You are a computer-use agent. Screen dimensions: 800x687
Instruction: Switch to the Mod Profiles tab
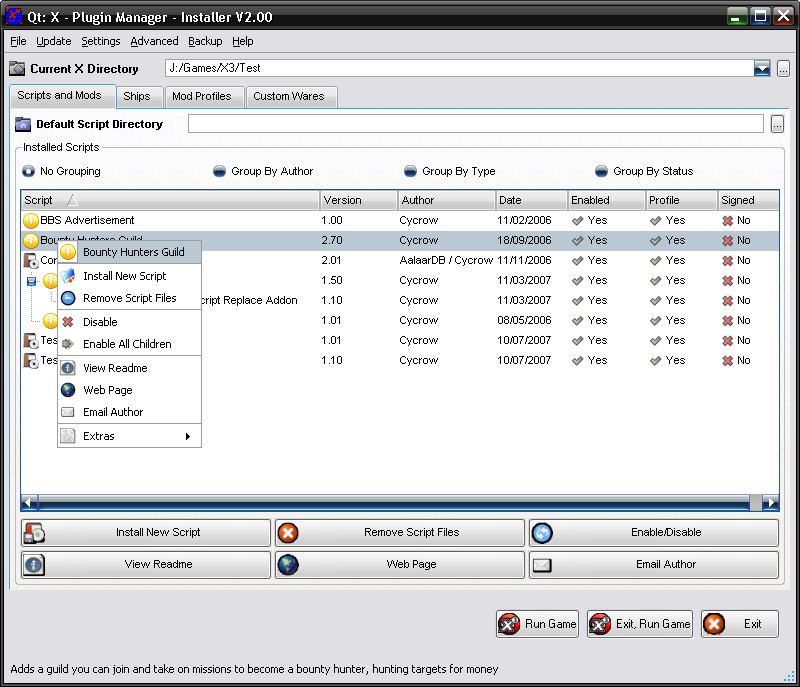(201, 96)
